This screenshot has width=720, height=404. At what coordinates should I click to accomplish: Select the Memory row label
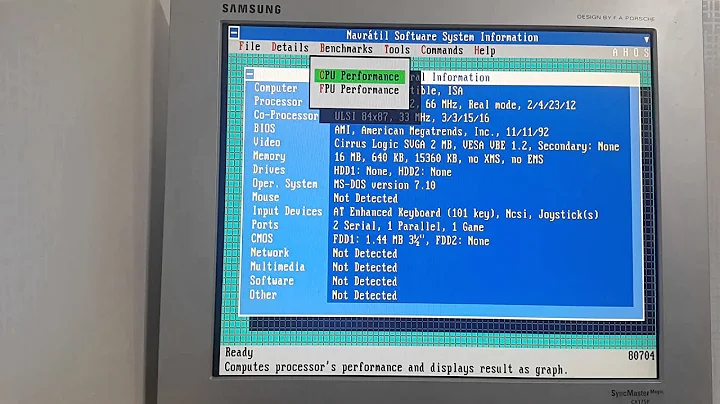pos(269,156)
